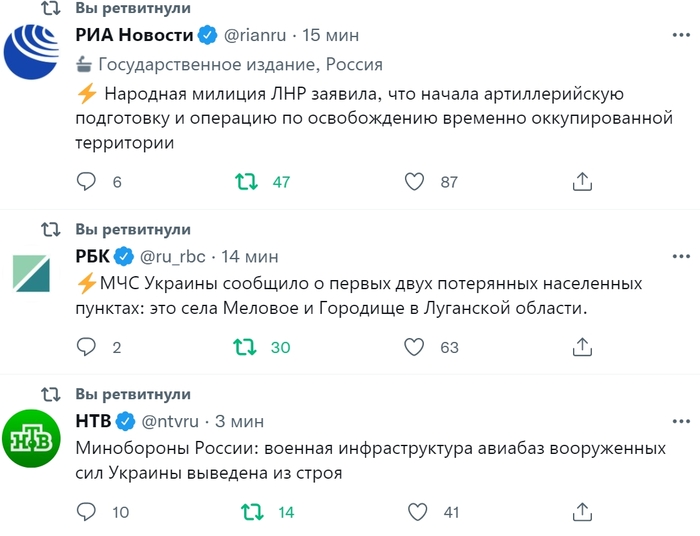
Task: Reply to the РБК tweet
Action: tap(88, 347)
